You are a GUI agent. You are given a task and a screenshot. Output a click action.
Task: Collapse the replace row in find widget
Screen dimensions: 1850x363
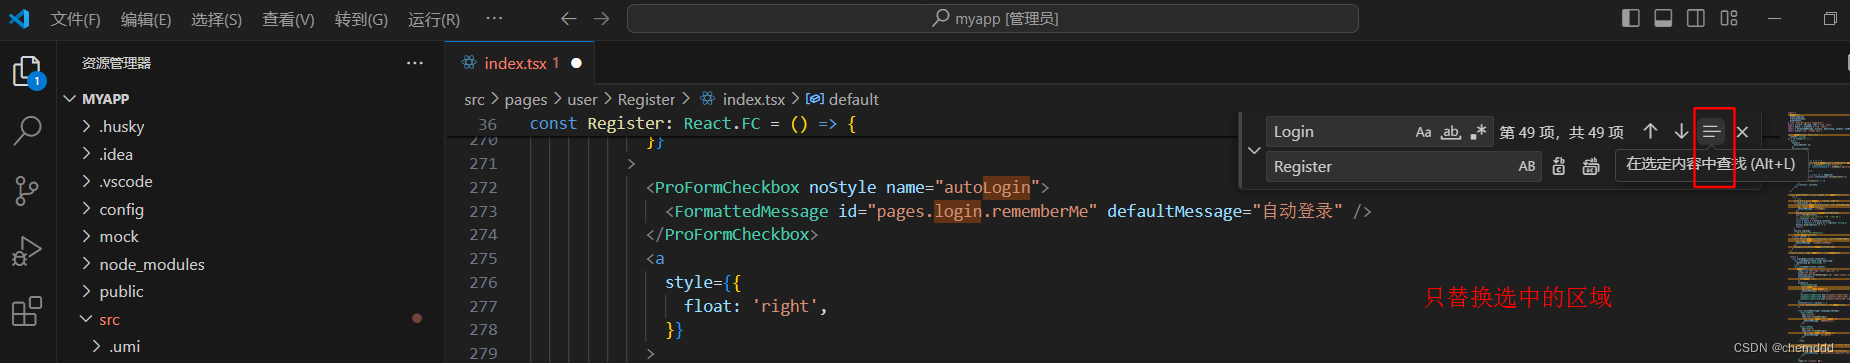tap(1254, 150)
